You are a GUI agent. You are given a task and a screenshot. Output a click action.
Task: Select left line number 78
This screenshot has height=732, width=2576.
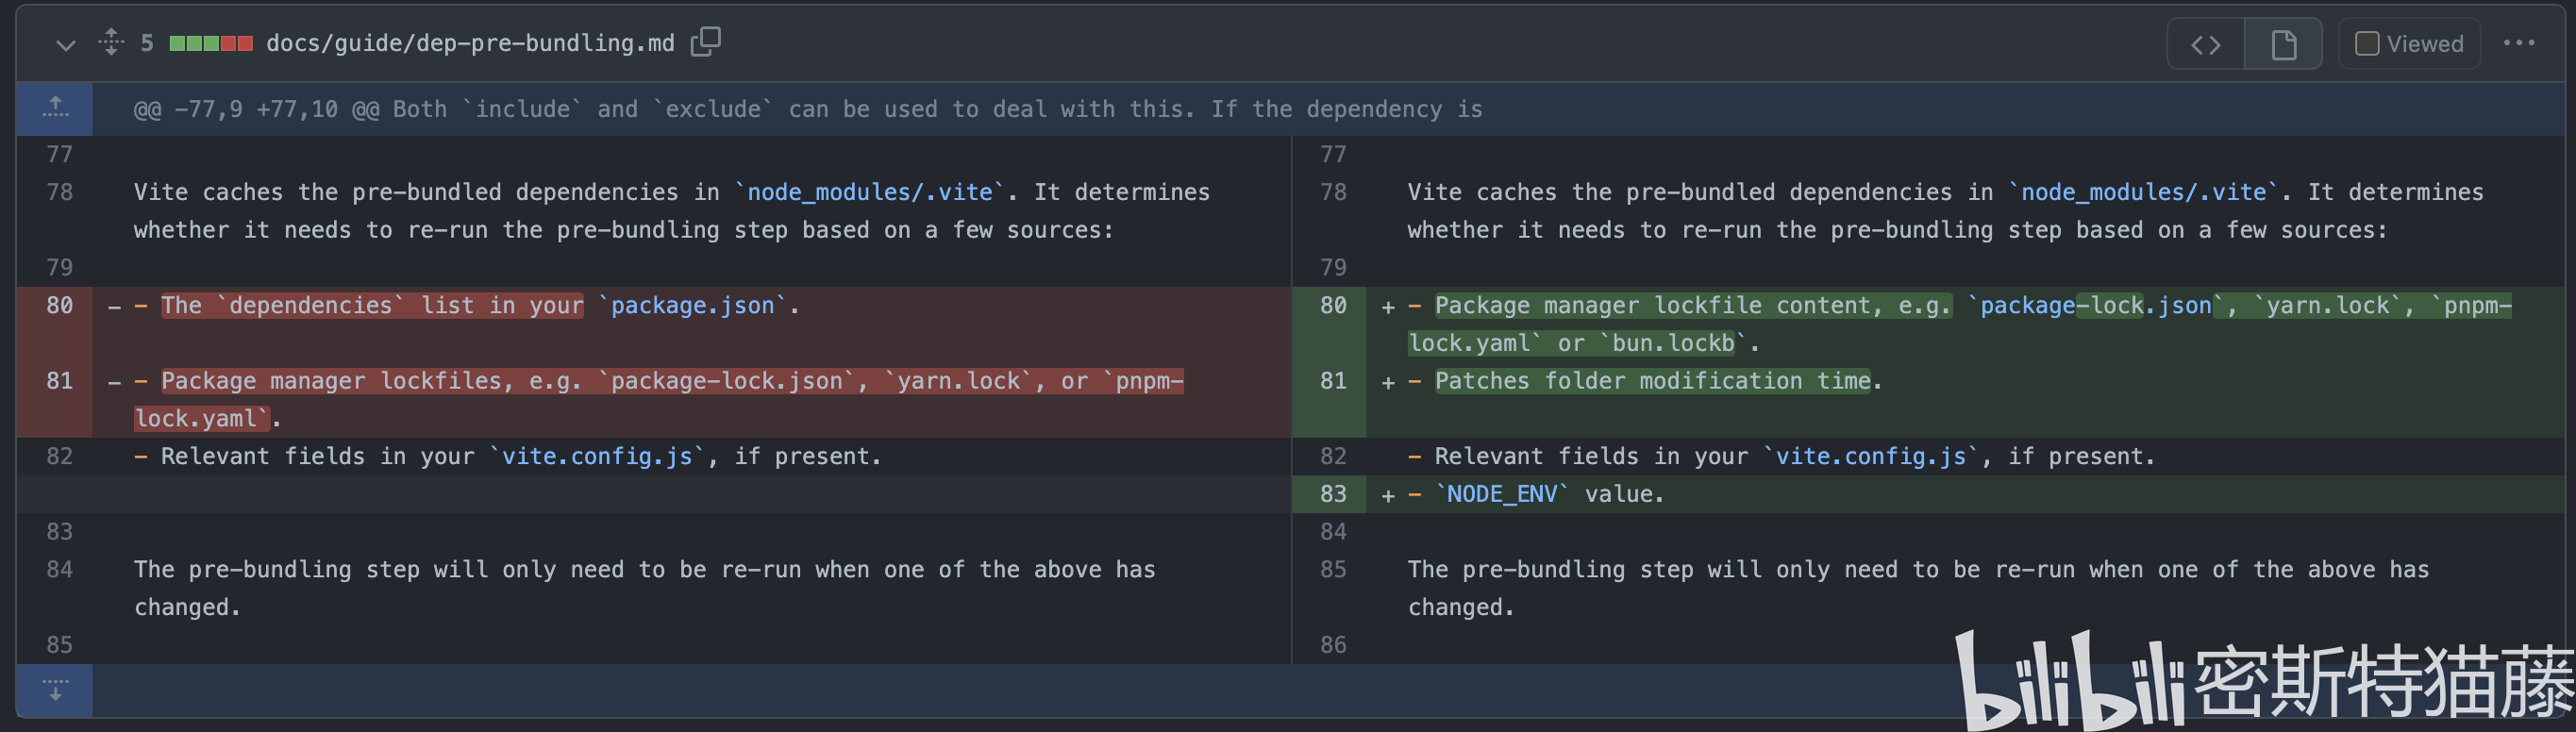pyautogui.click(x=59, y=192)
